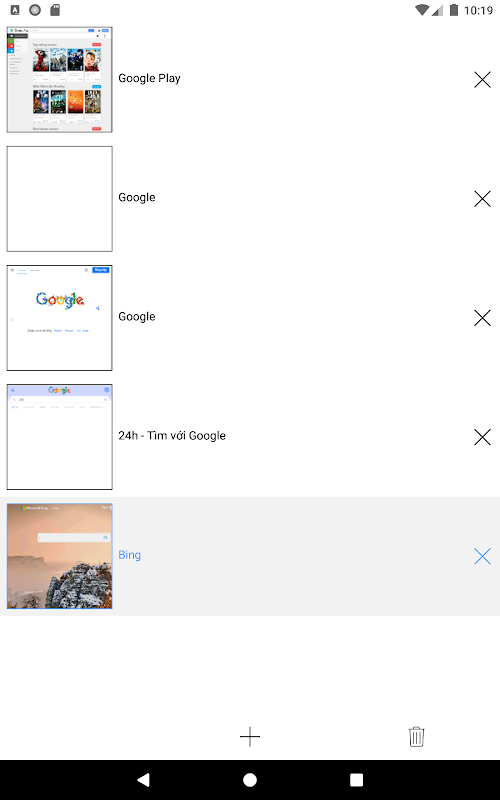
Task: Close the 24h - Tìm với Google tab
Action: point(482,437)
